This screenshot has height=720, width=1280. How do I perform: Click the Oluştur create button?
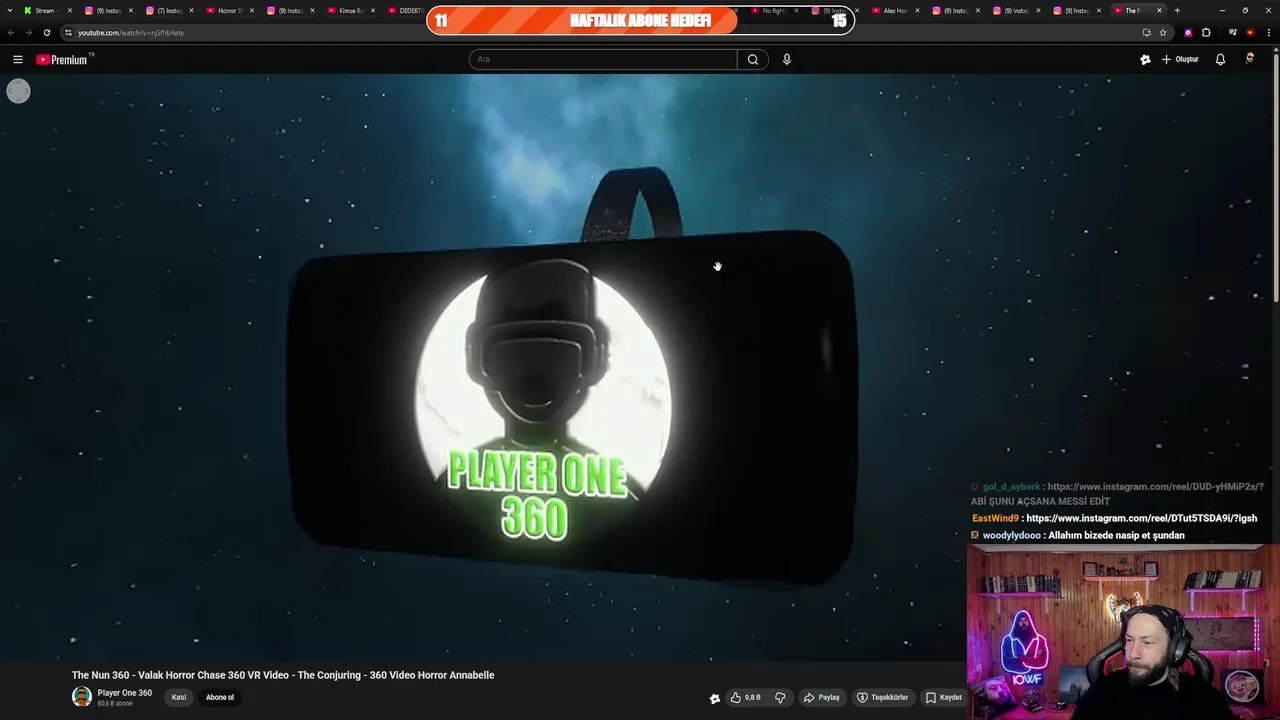coord(1180,60)
